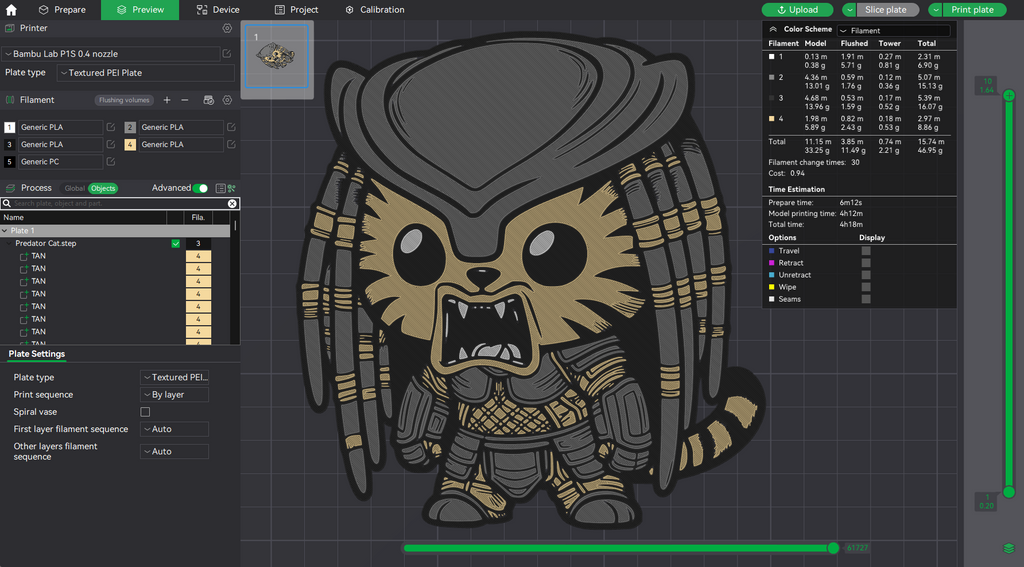Click the horizontal move slider handle
Screen dimensions: 1024x567
point(833,548)
